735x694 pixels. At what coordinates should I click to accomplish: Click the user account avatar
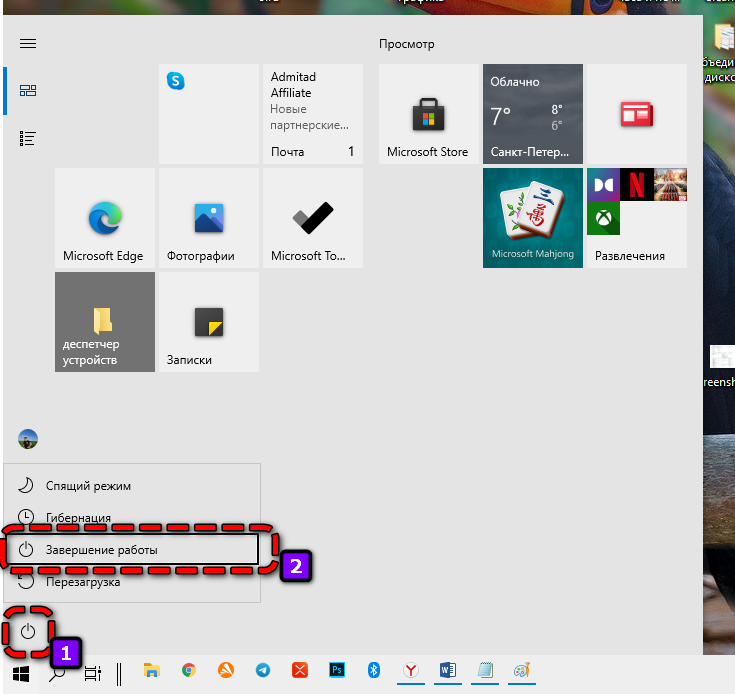(x=28, y=439)
